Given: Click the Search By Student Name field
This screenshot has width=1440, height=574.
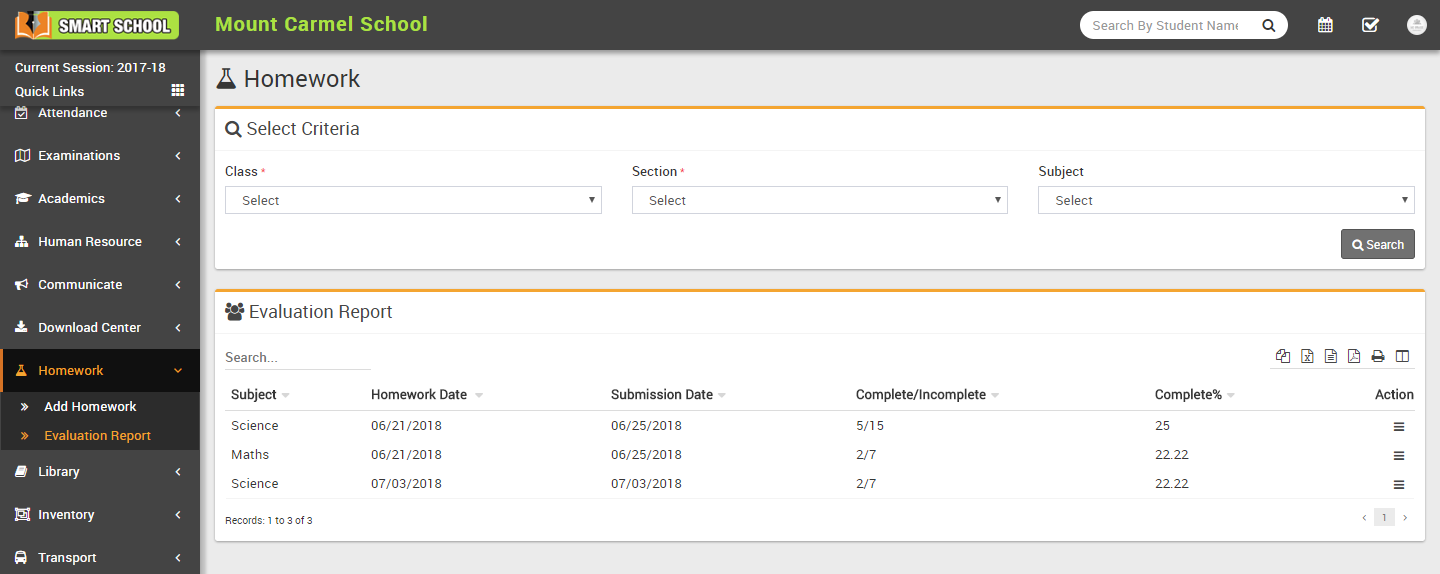Looking at the screenshot, I should tap(1165, 26).
